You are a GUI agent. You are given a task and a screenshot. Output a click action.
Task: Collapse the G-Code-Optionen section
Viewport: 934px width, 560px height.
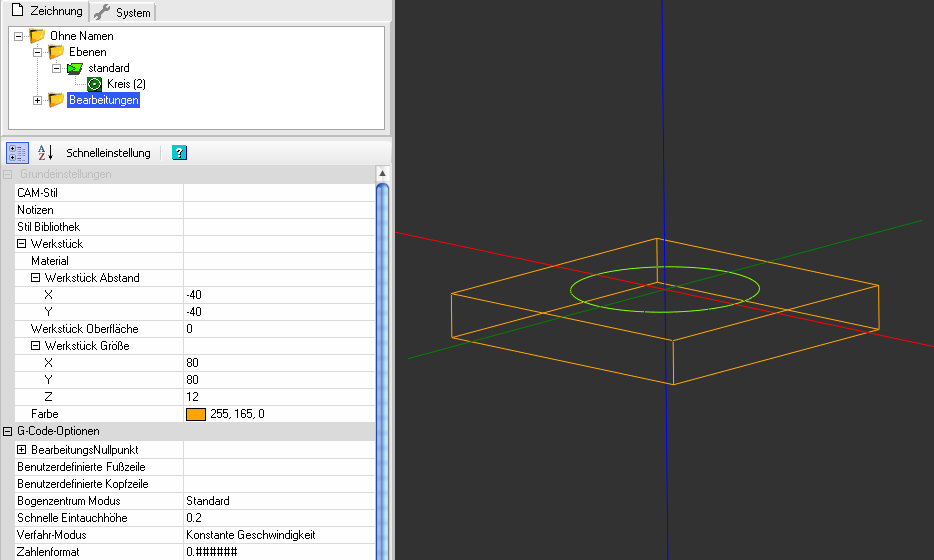tap(8, 431)
